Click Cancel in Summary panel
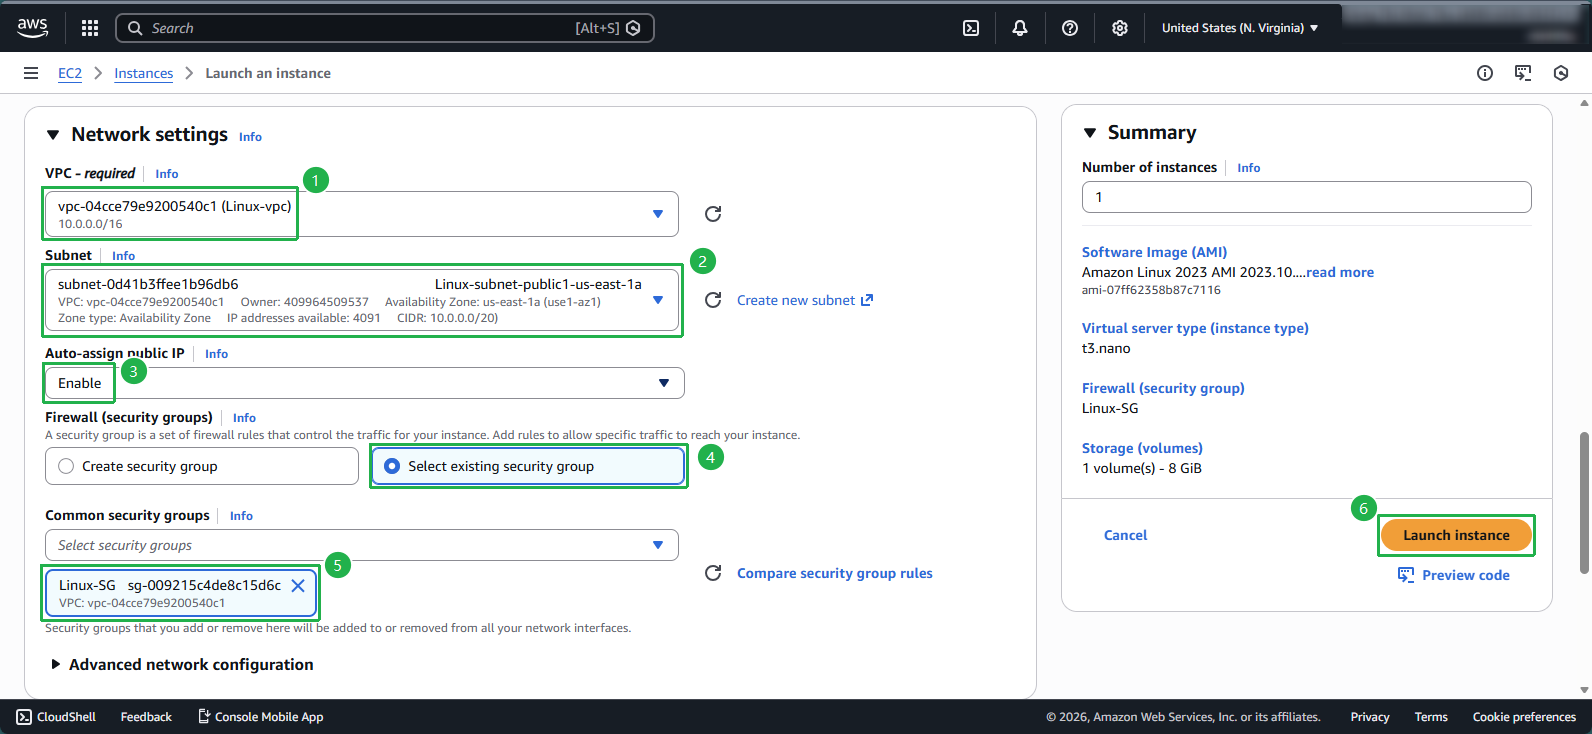This screenshot has height=734, width=1592. click(x=1125, y=535)
